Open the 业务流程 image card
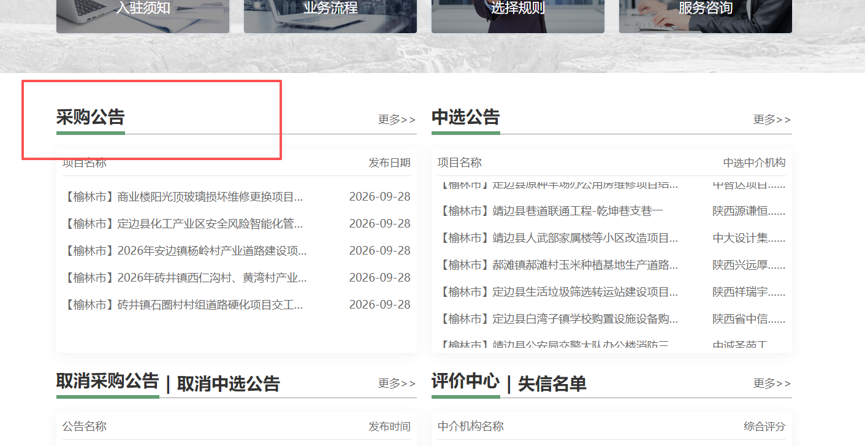The image size is (865, 446). coord(330,16)
